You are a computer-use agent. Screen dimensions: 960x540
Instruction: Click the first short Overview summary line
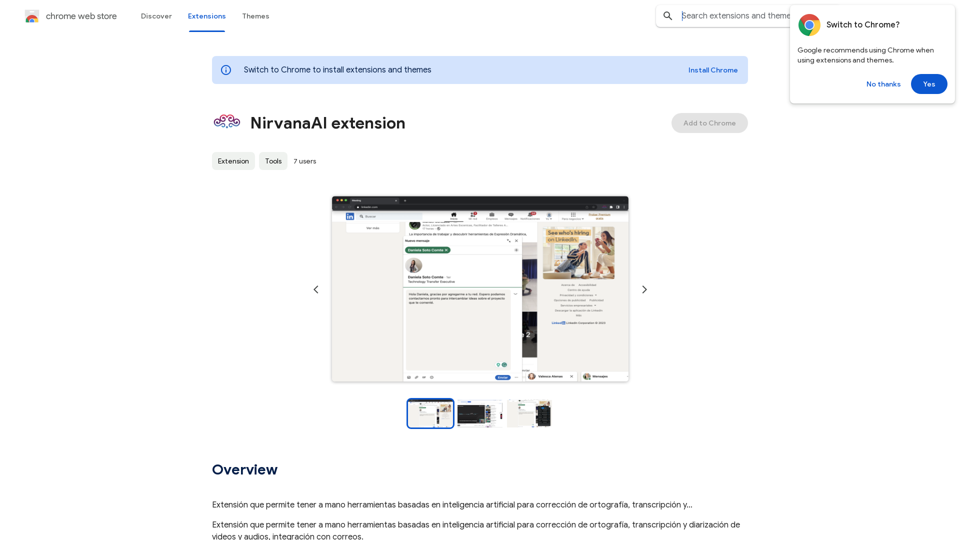[452, 505]
